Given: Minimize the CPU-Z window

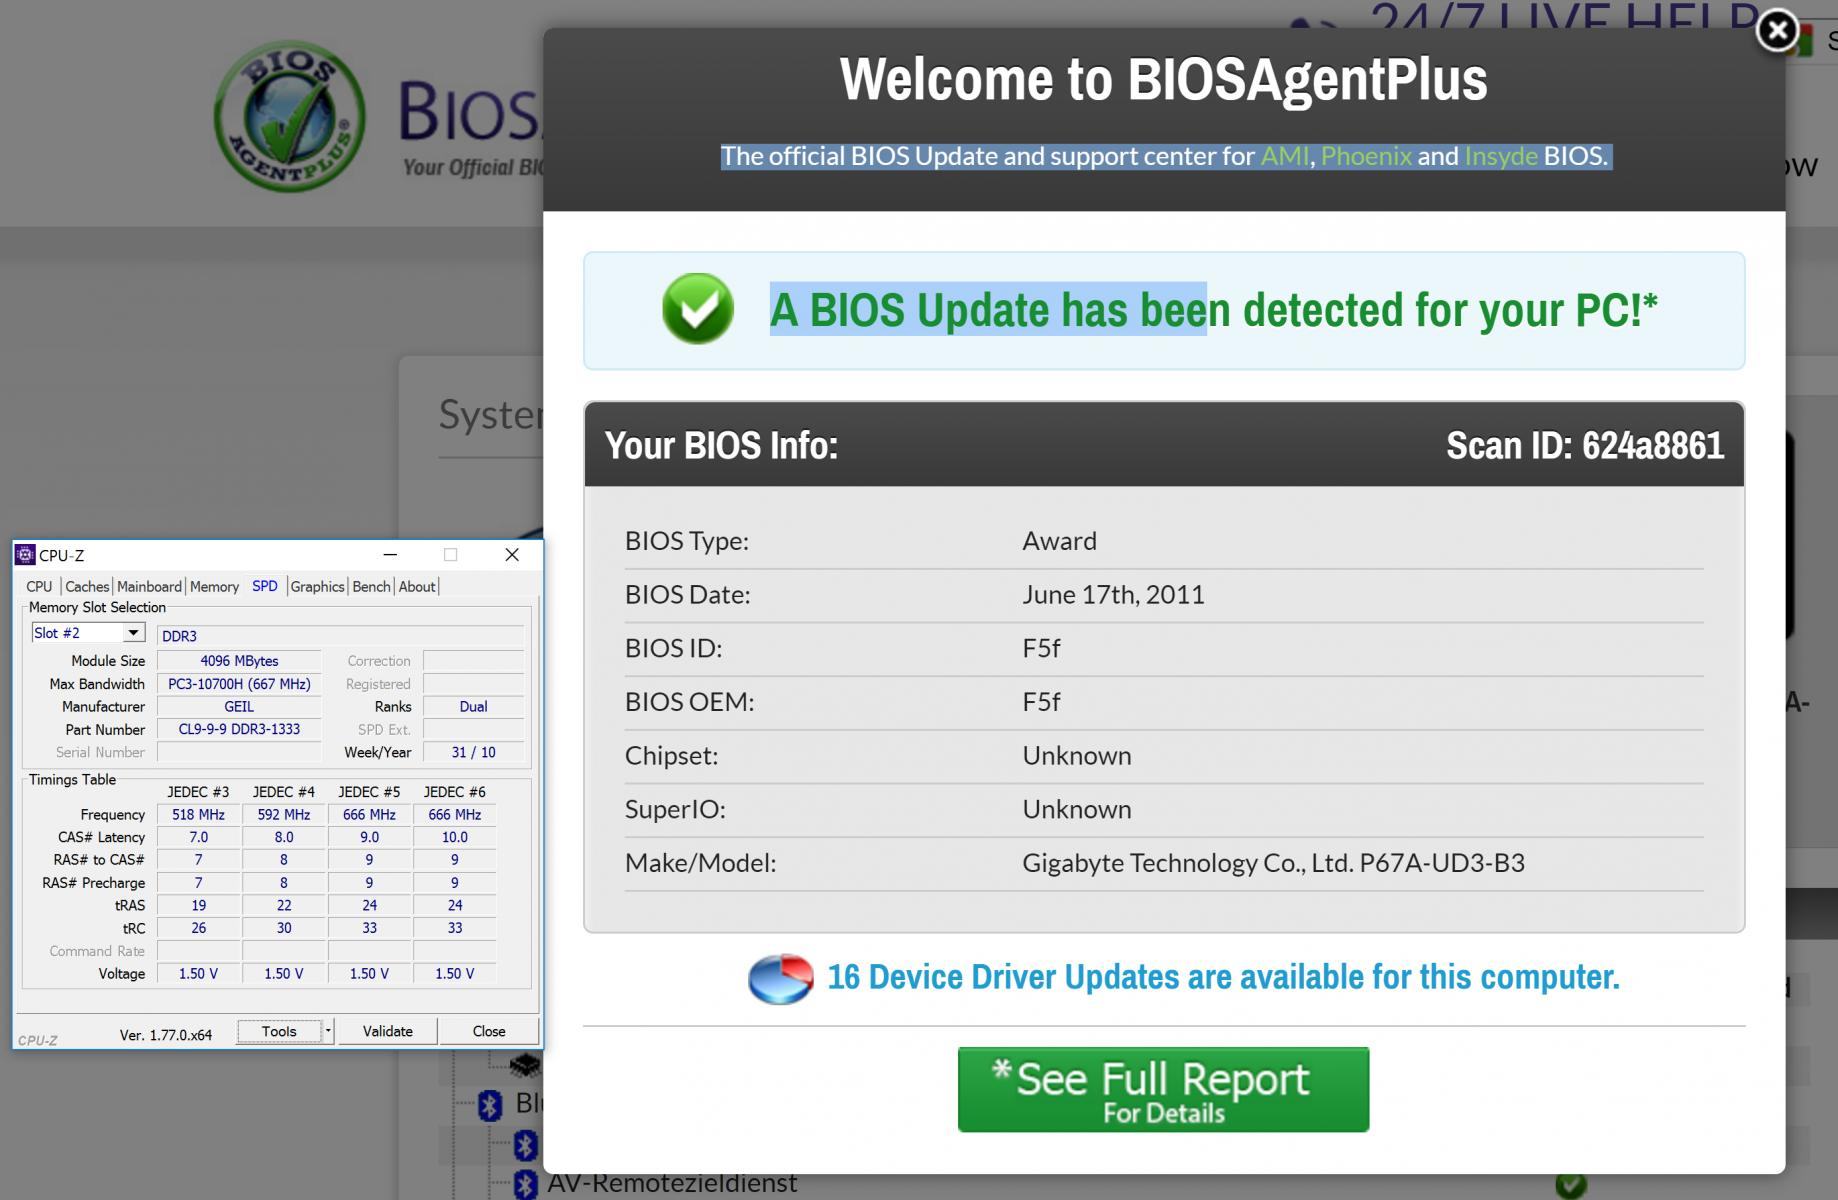Looking at the screenshot, I should 390,555.
